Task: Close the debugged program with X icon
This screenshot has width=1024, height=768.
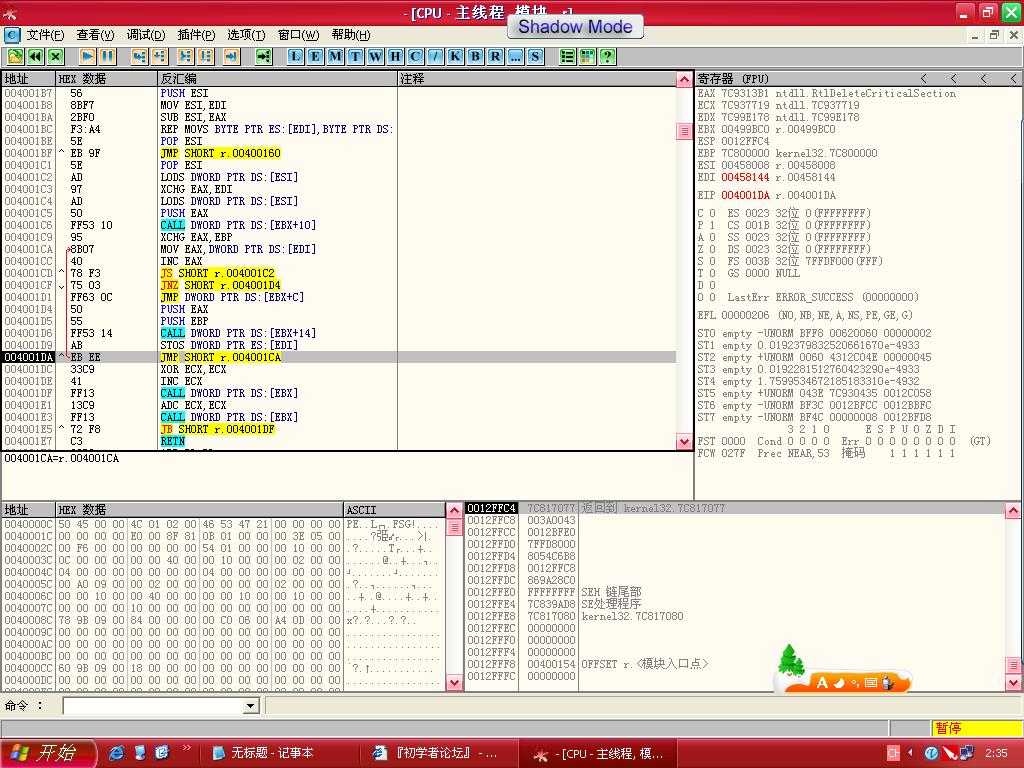Action: (56, 56)
